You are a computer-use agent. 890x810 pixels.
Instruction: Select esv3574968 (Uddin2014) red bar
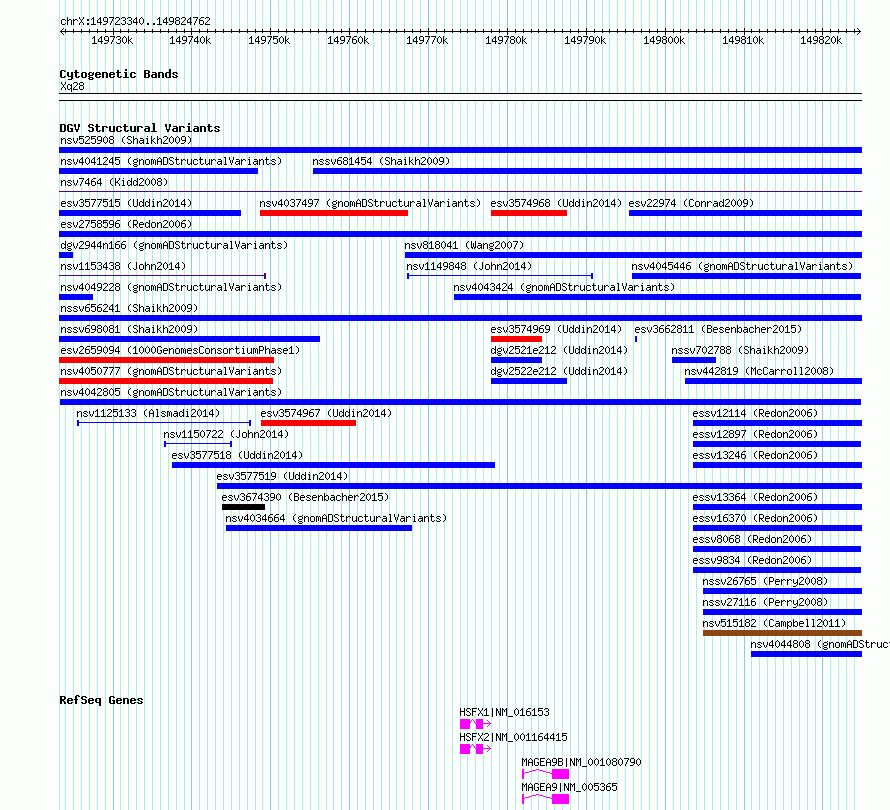pos(528,213)
